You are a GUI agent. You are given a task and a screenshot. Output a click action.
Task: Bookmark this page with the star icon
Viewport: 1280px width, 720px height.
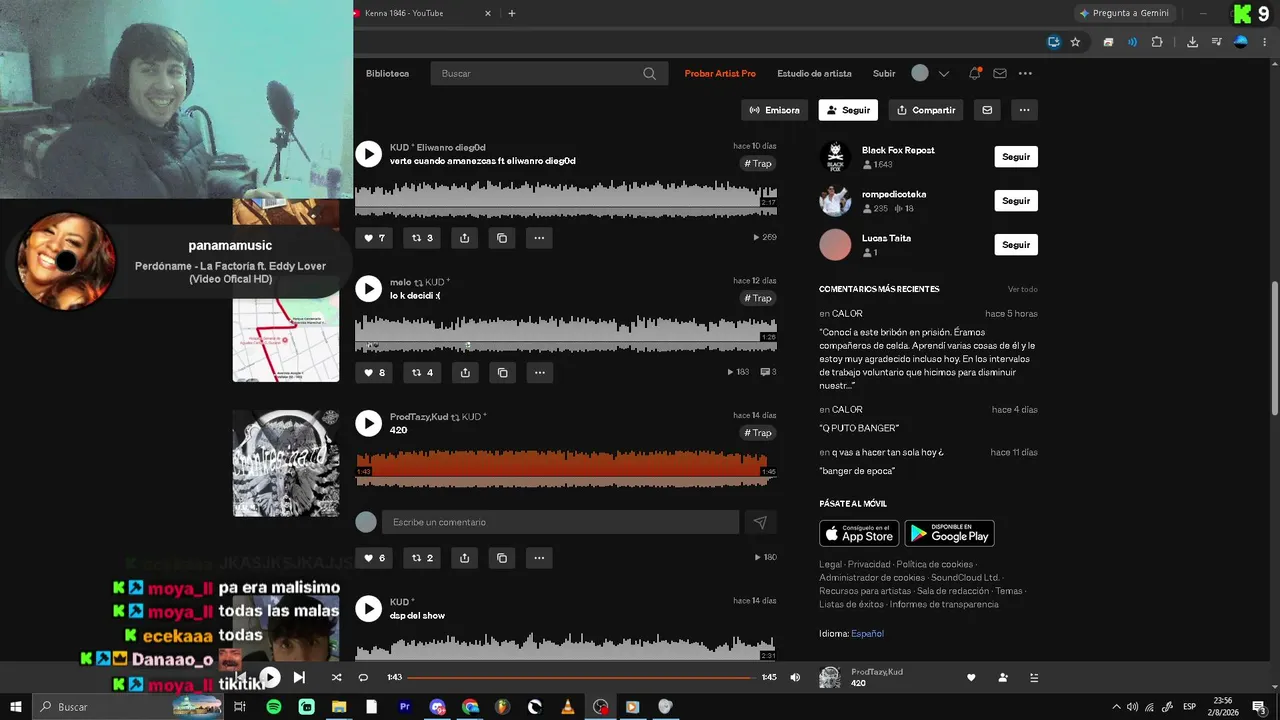click(x=1075, y=42)
